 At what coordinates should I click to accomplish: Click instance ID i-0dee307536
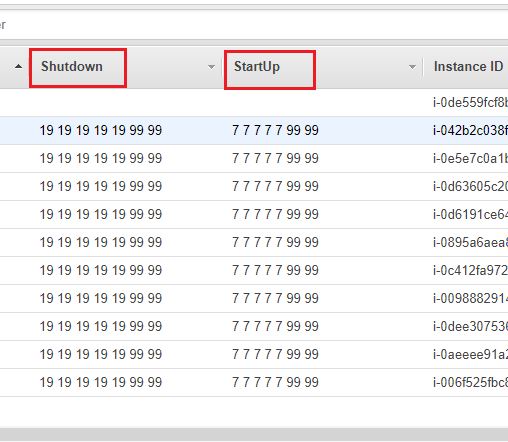coord(470,326)
